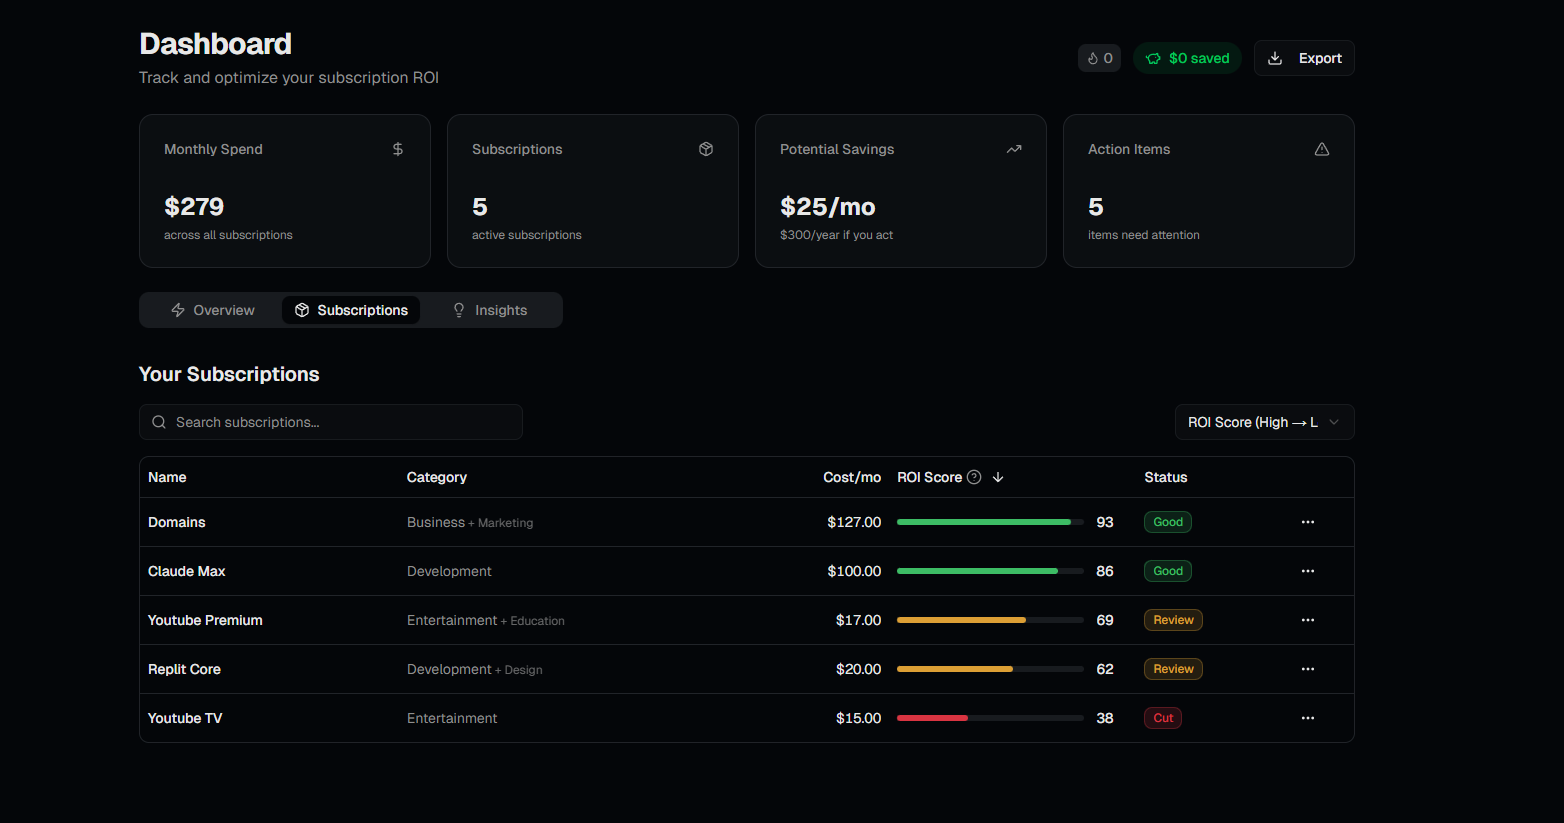Open the ROI Score help tooltip icon
The image size is (1564, 823).
pyautogui.click(x=974, y=477)
